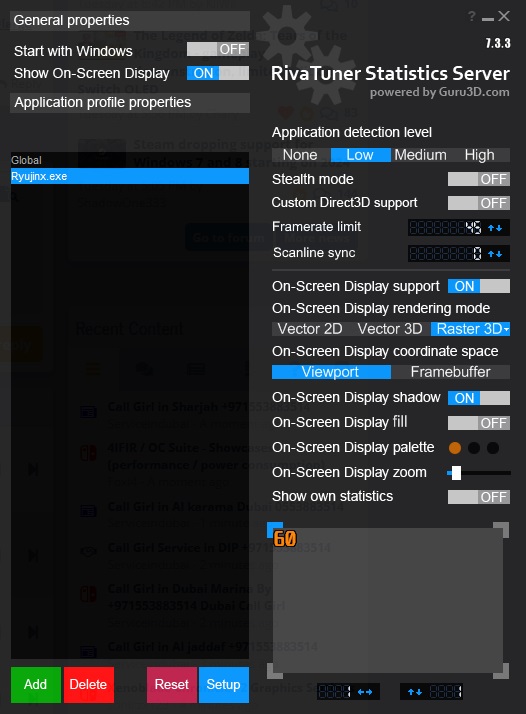
Task: Click the orange 60 OSD preview counter
Action: pos(285,539)
